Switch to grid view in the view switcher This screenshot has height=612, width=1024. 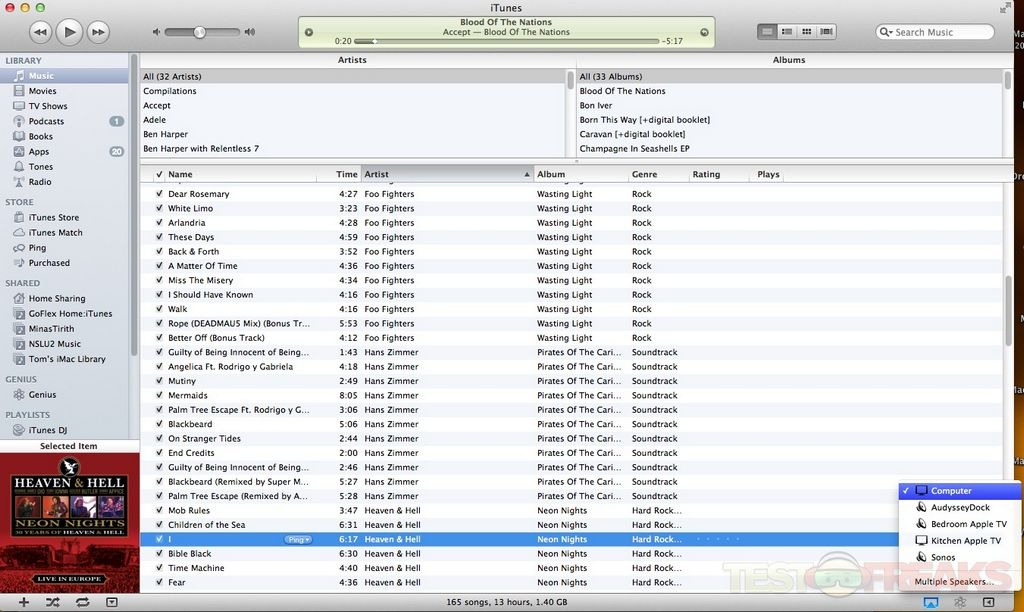point(807,32)
